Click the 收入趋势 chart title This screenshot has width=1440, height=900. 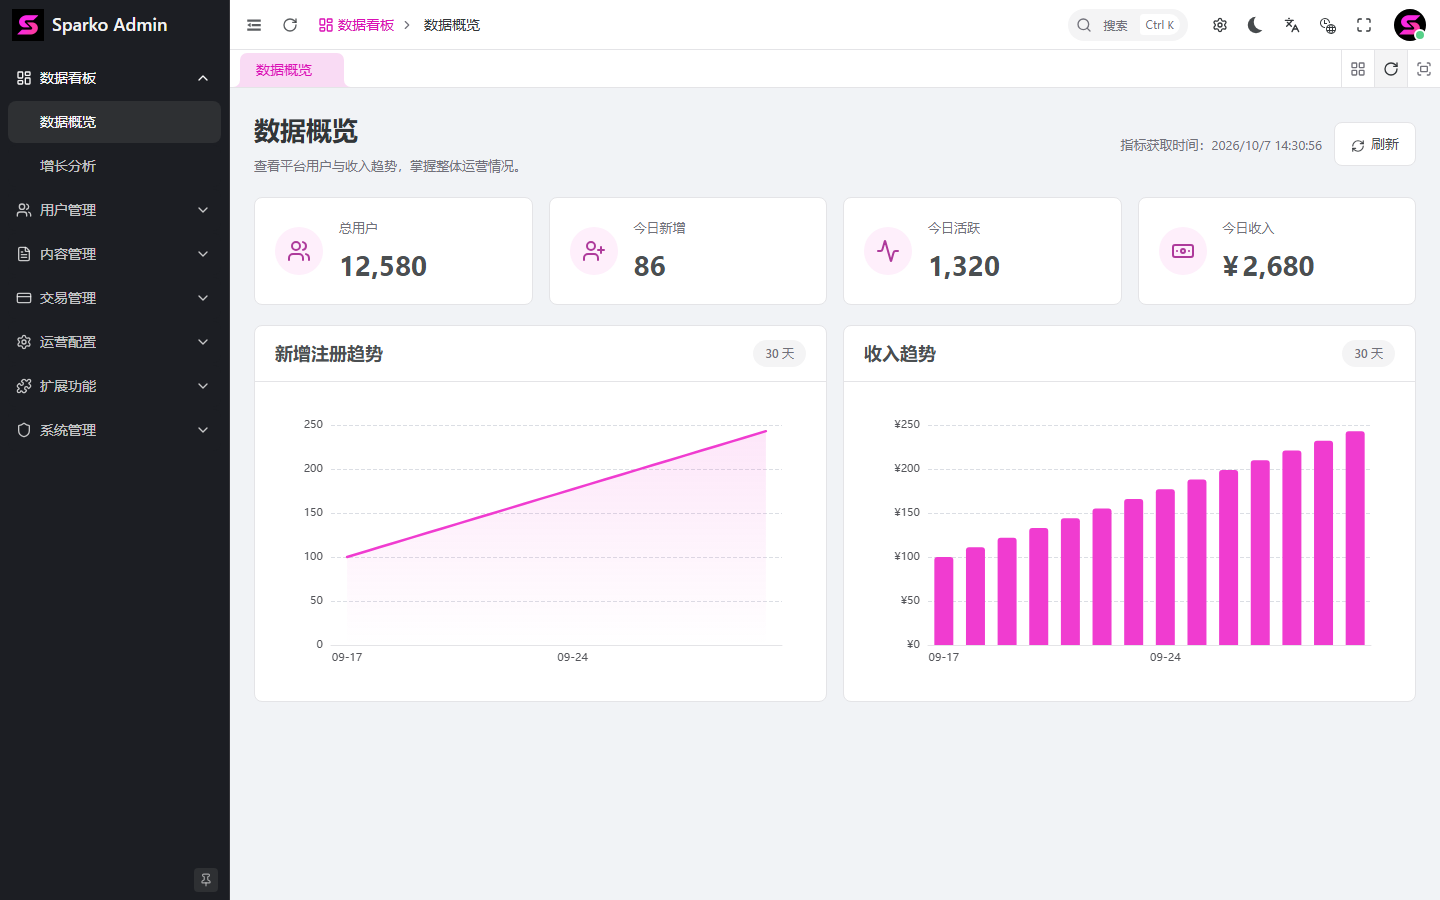point(900,354)
